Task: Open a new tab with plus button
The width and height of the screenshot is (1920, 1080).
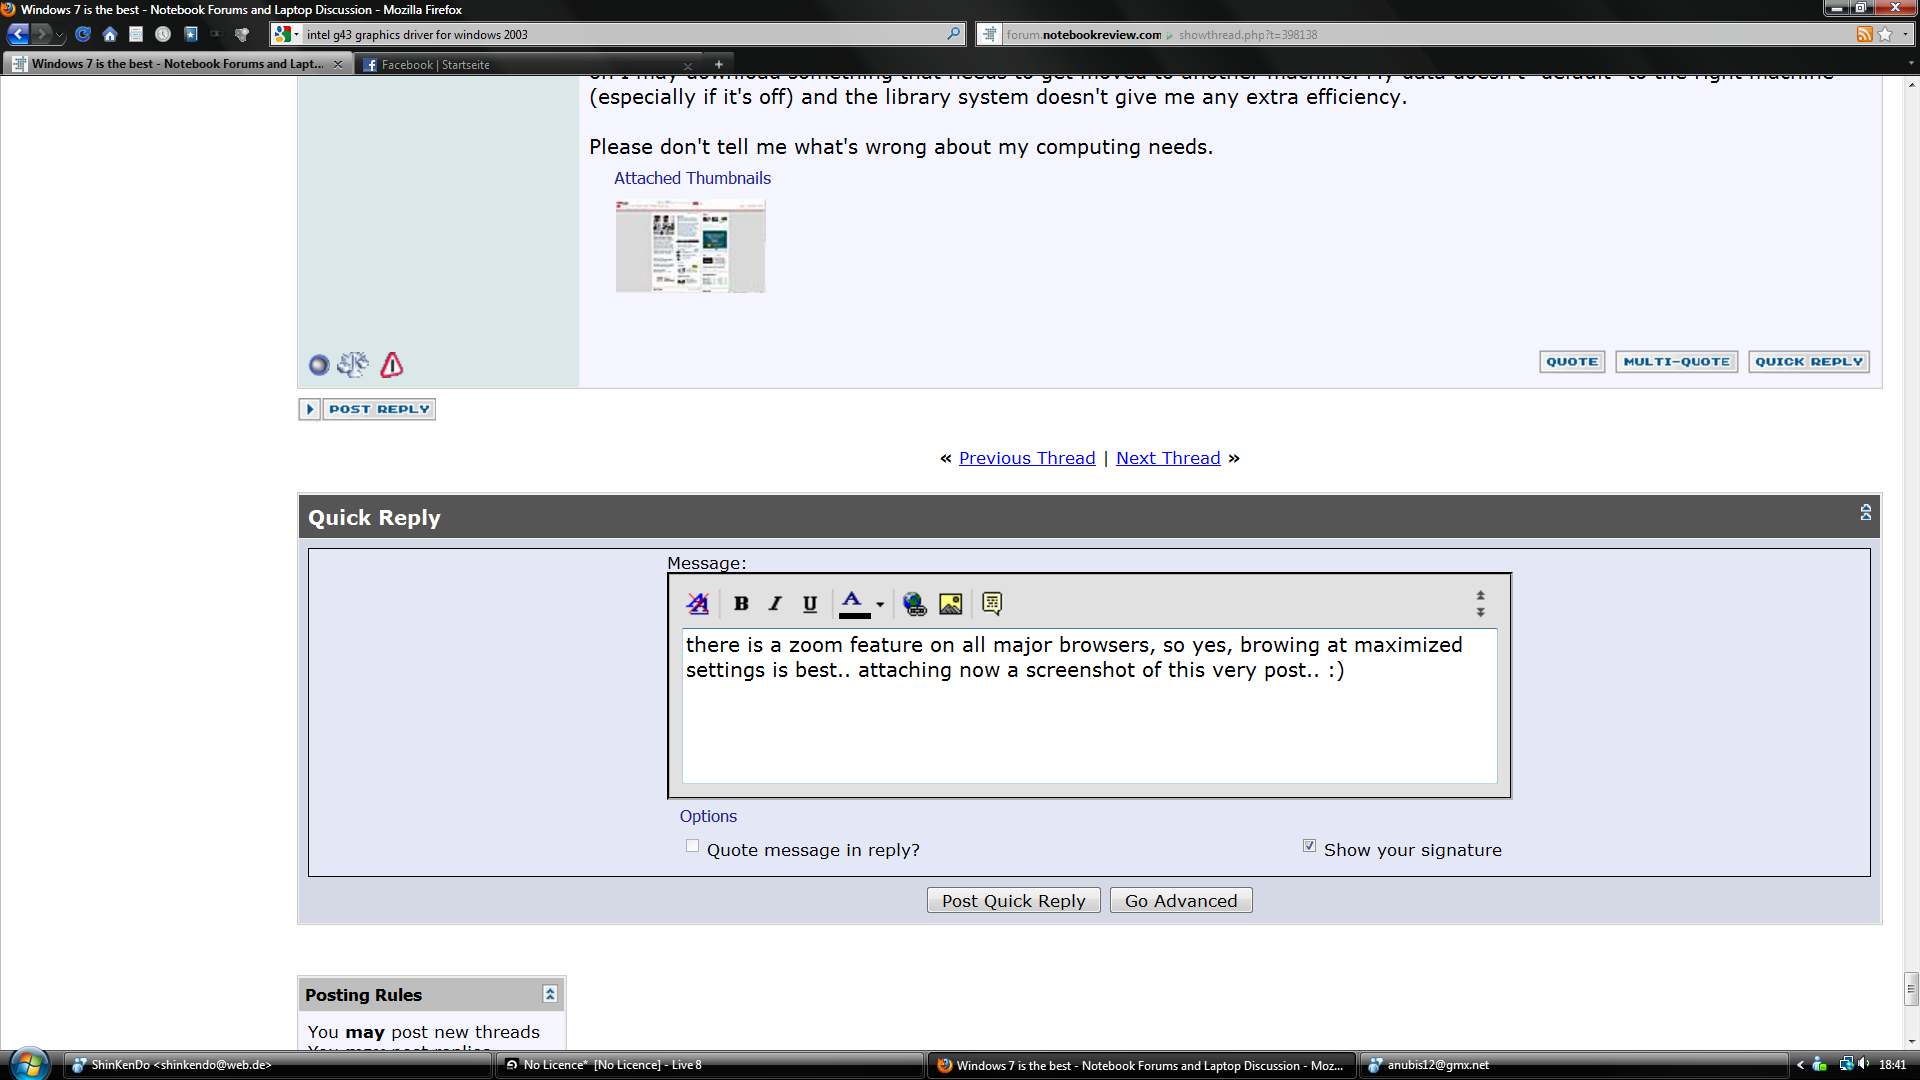Action: pyautogui.click(x=718, y=64)
